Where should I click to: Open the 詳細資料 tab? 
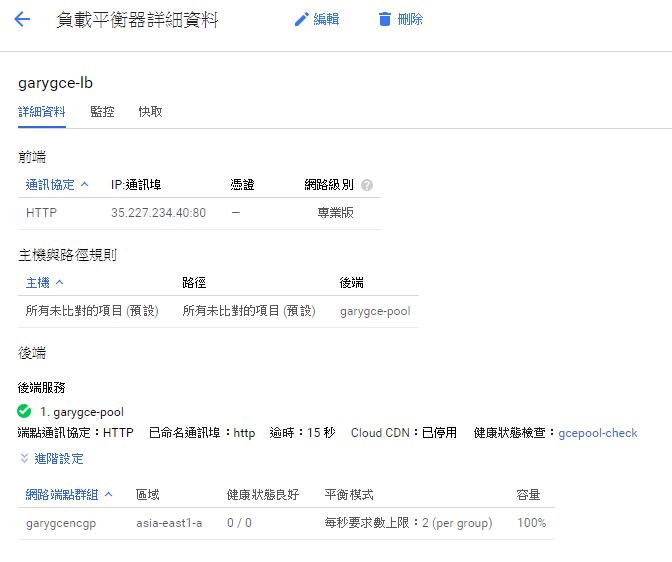tap(42, 112)
